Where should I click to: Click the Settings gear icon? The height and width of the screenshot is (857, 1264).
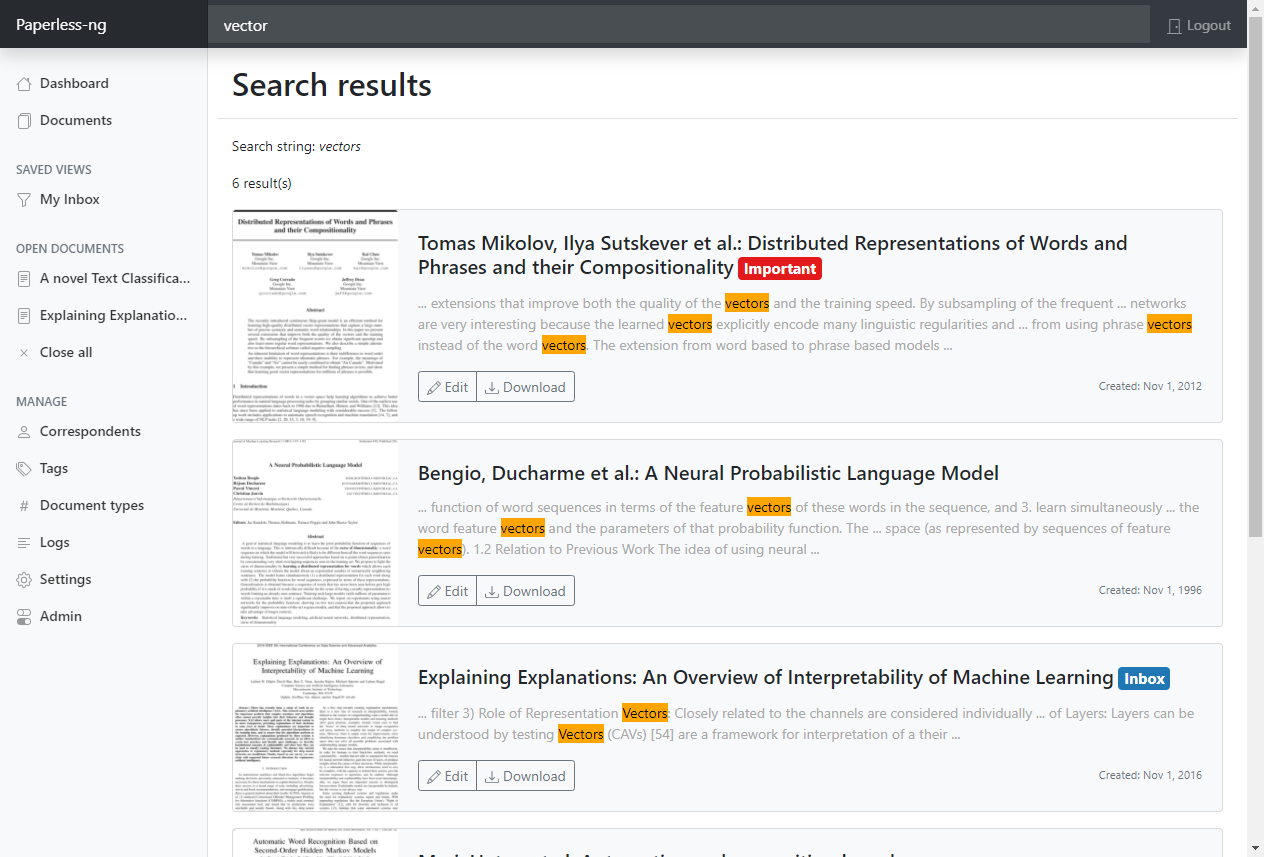(24, 580)
